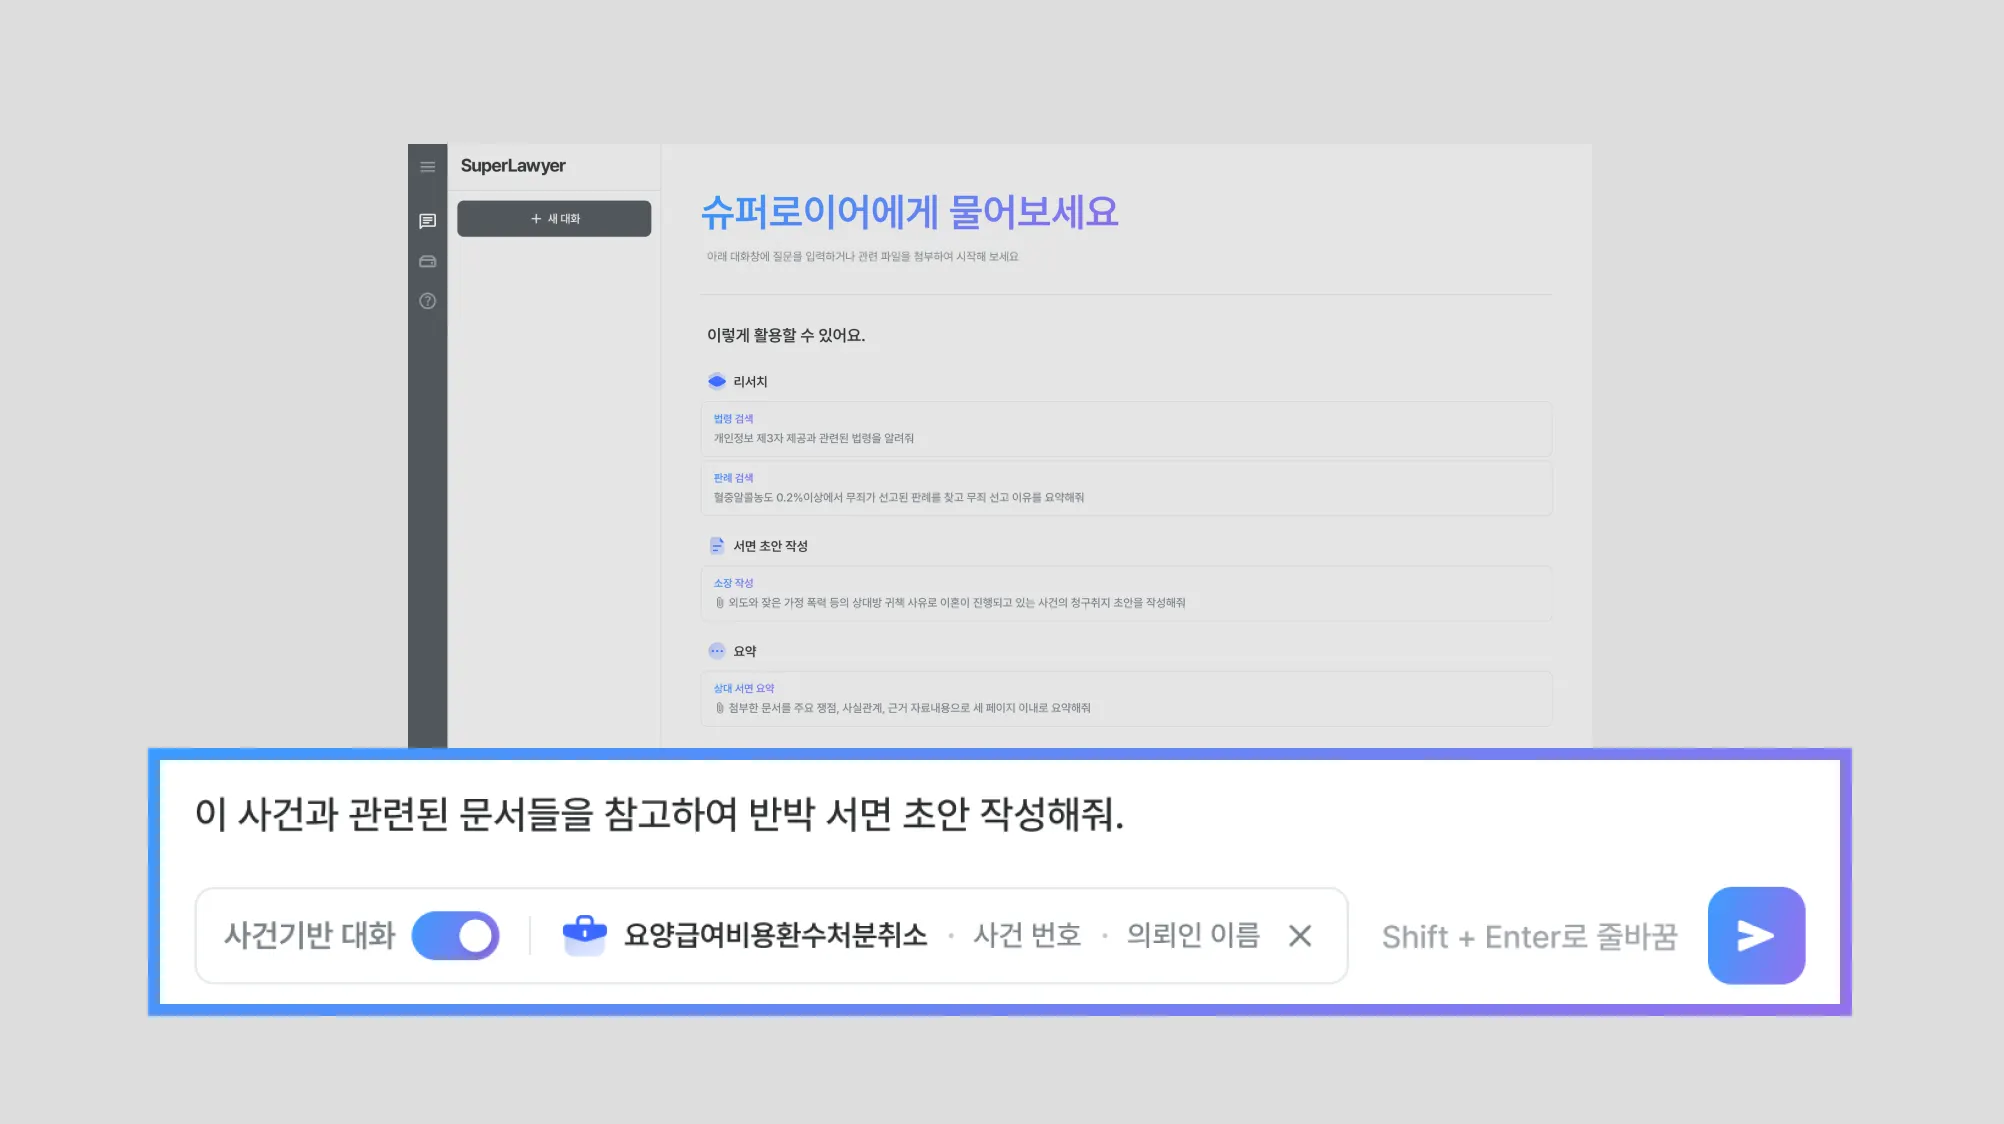Viewport: 2004px width, 1124px height.
Task: Click the 사건 번호 field in case chip
Action: 1027,936
